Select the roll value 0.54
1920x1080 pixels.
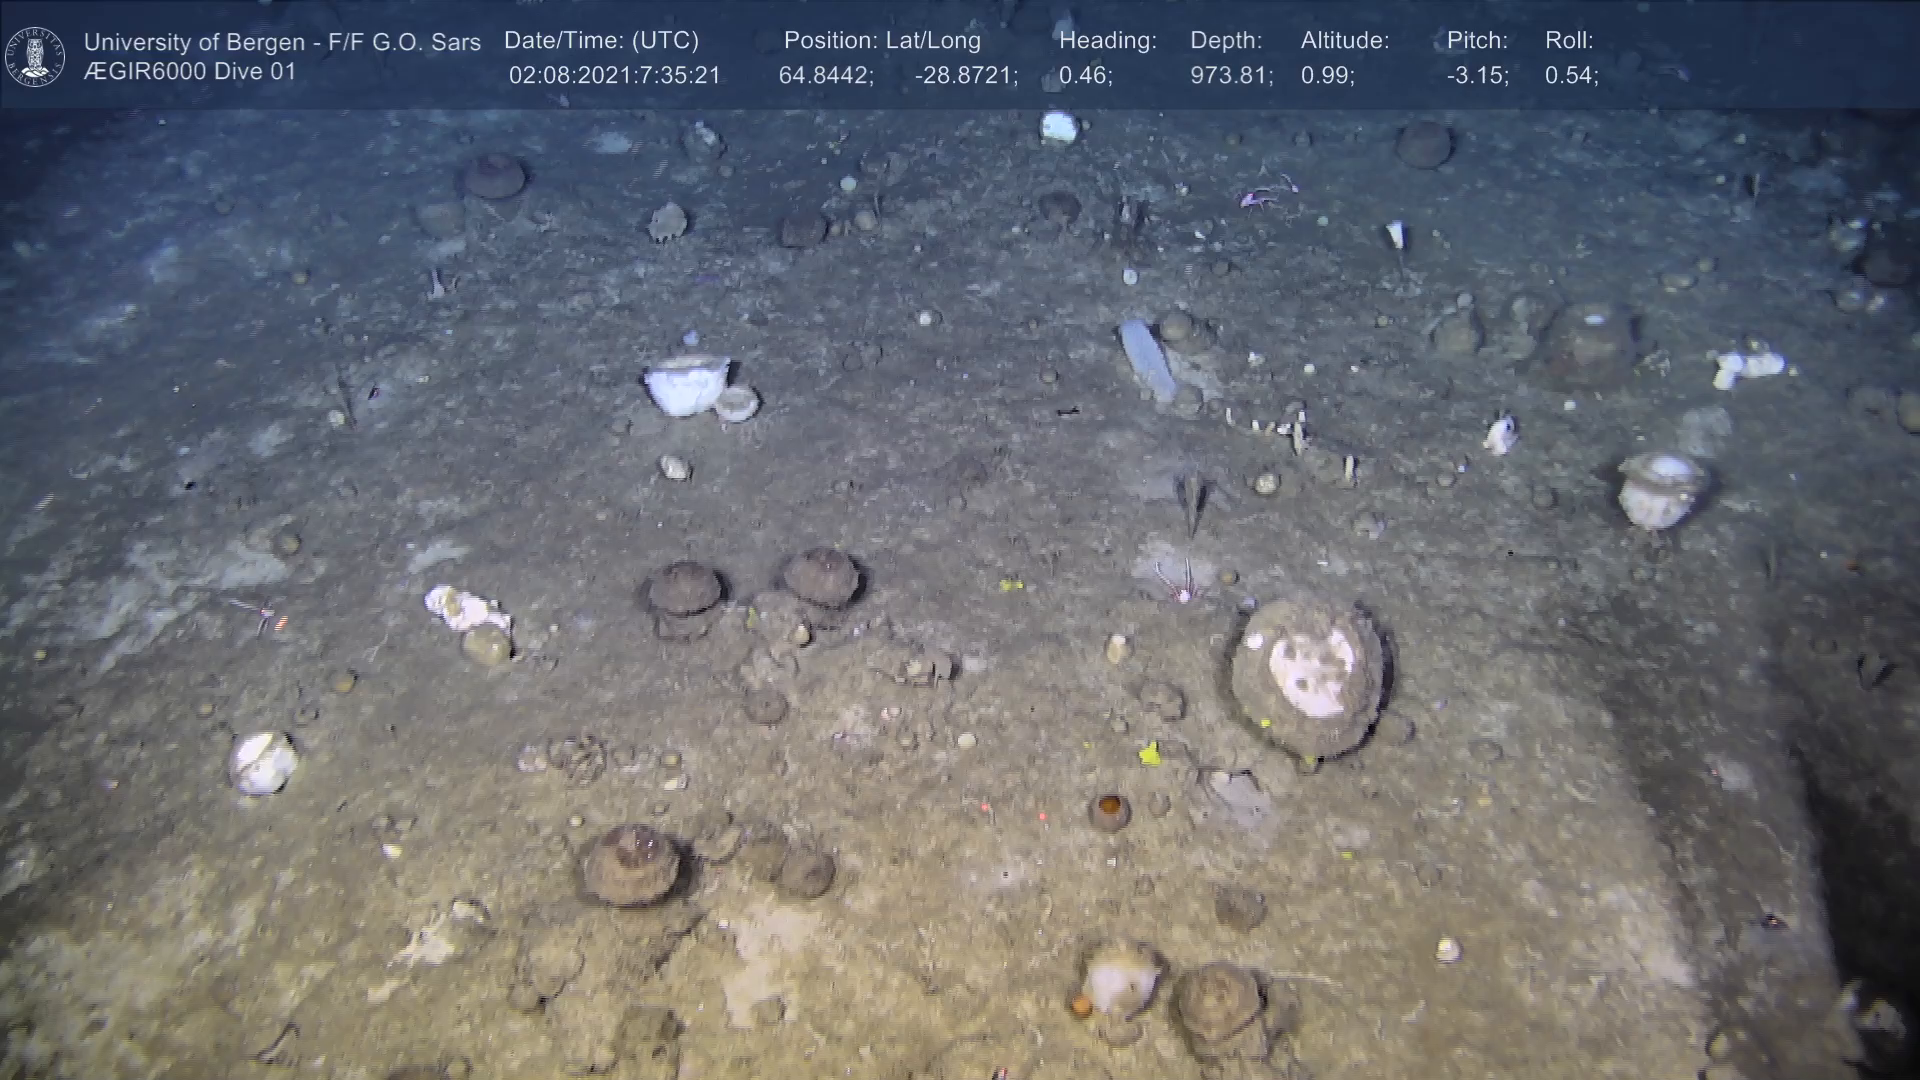click(x=1571, y=76)
